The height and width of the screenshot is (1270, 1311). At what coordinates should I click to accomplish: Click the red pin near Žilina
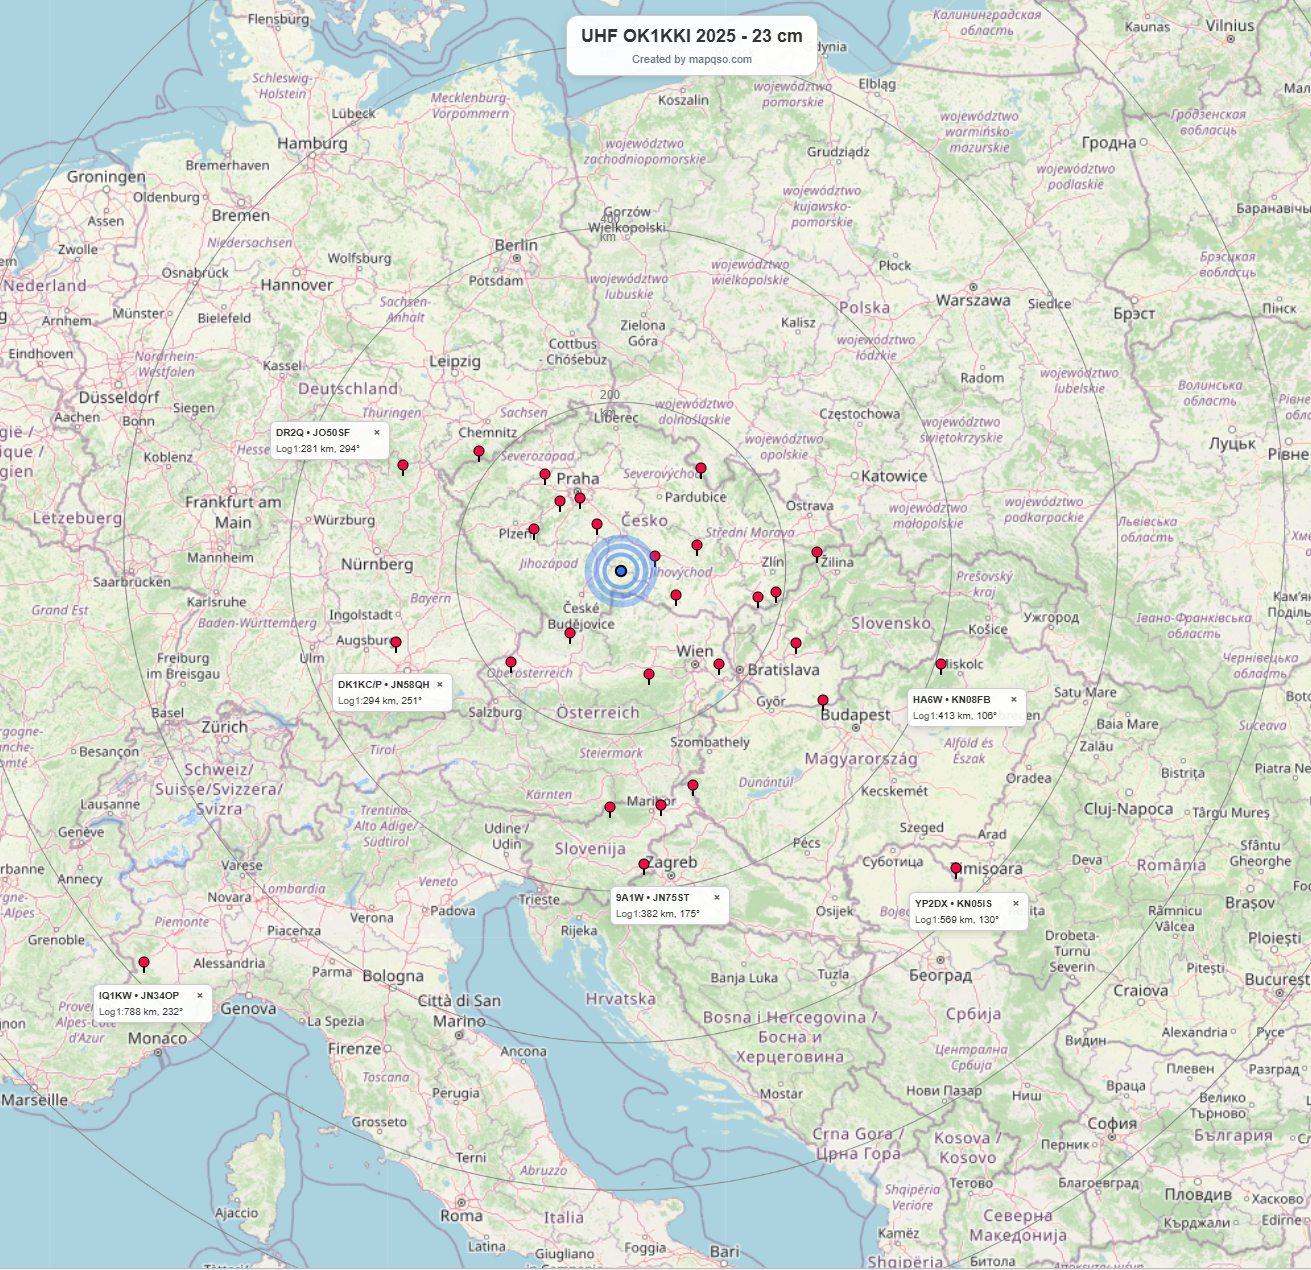(817, 553)
